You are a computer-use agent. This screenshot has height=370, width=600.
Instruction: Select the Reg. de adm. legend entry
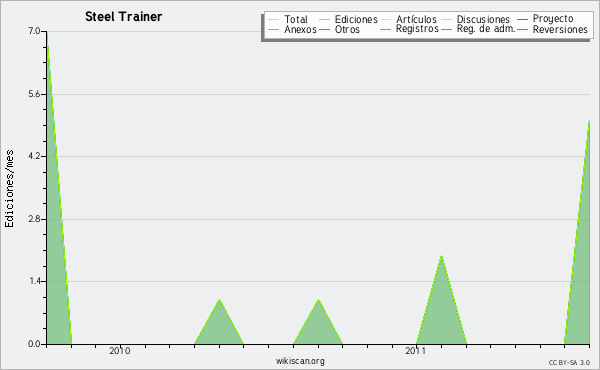(478, 29)
